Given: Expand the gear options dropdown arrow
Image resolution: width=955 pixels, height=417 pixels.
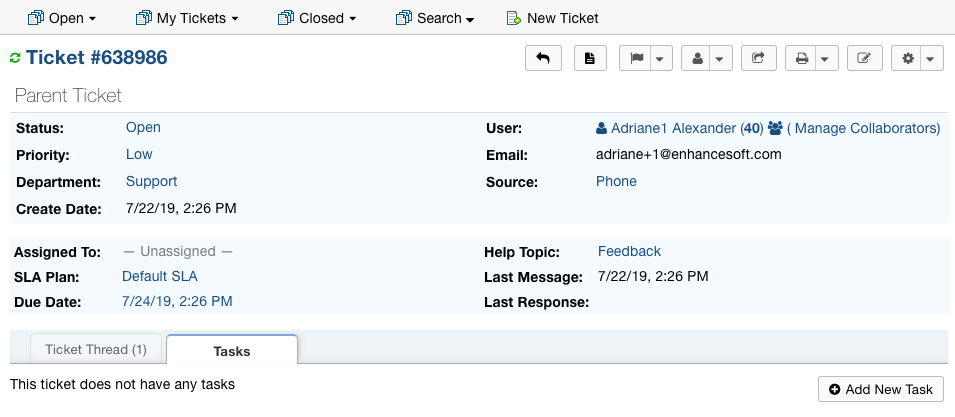Looking at the screenshot, I should [930, 59].
